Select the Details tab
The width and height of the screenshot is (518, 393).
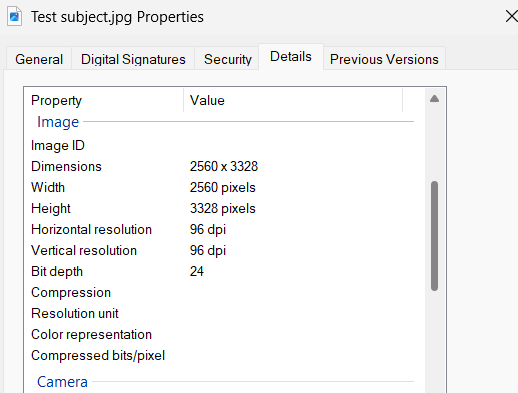click(x=291, y=56)
